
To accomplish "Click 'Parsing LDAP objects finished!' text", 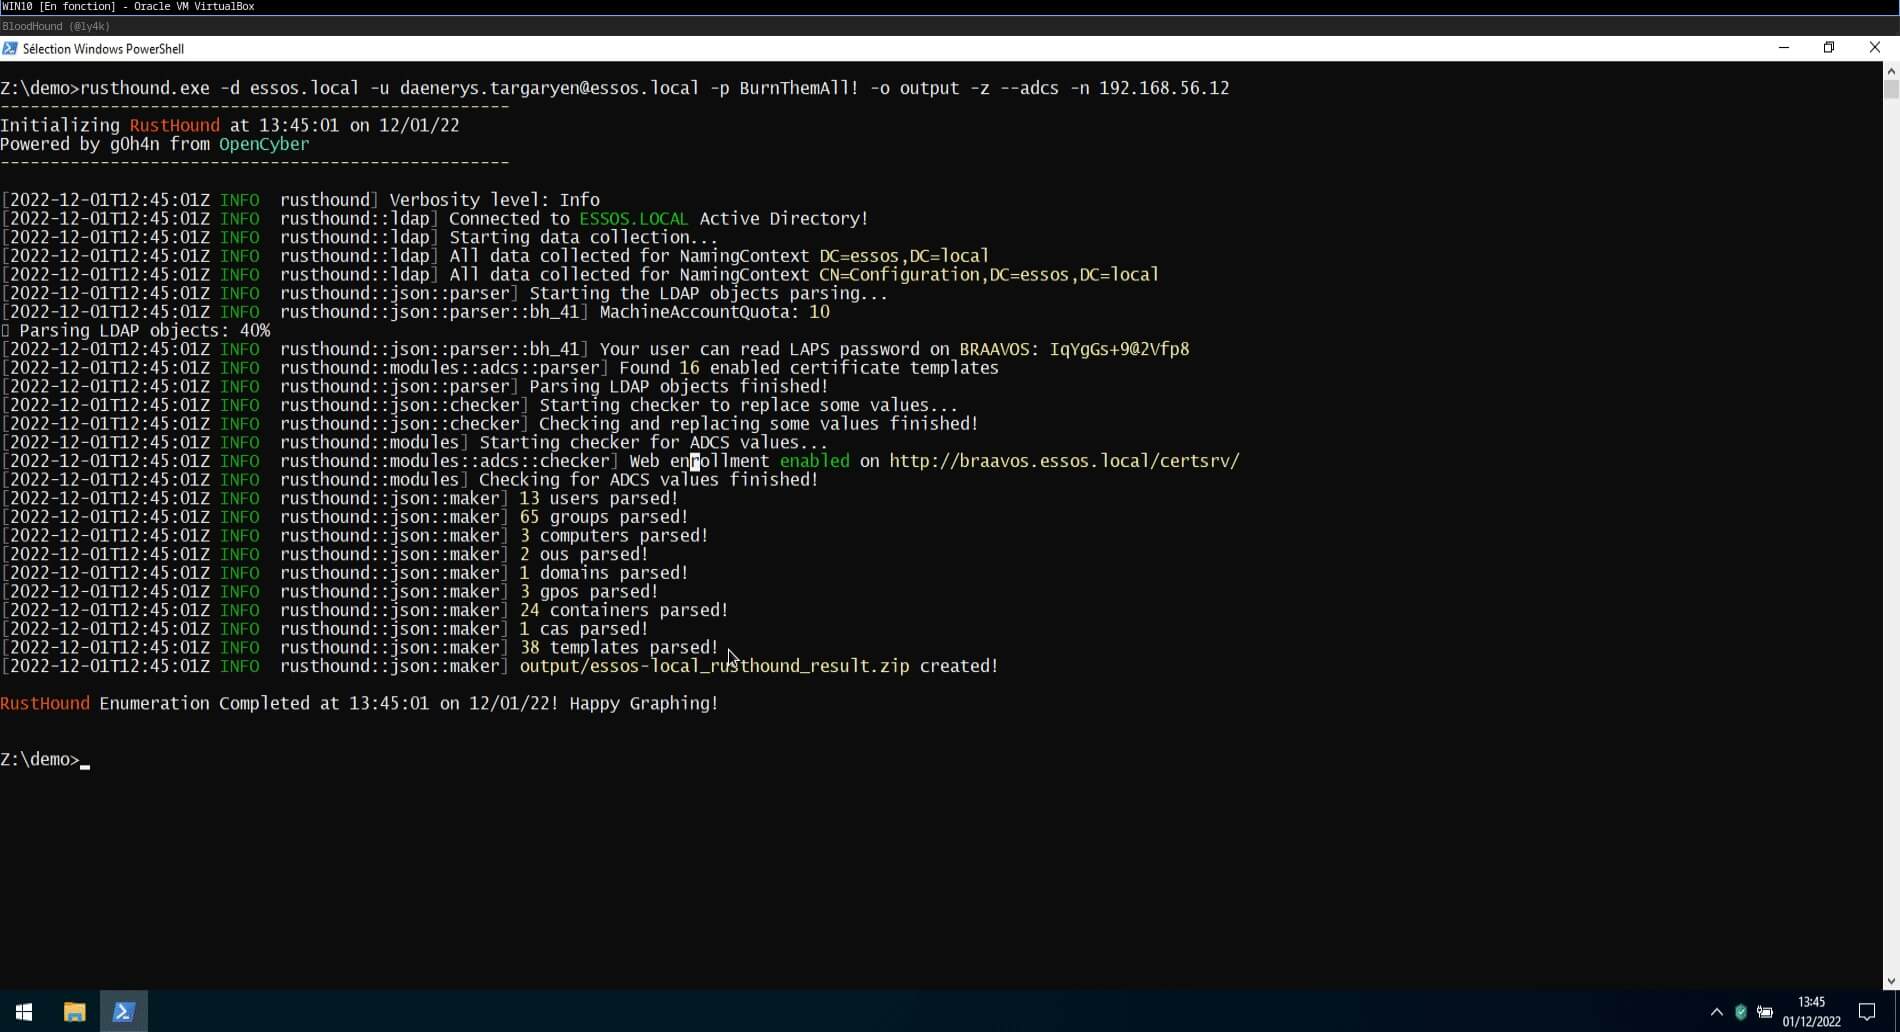I will click(679, 387).
